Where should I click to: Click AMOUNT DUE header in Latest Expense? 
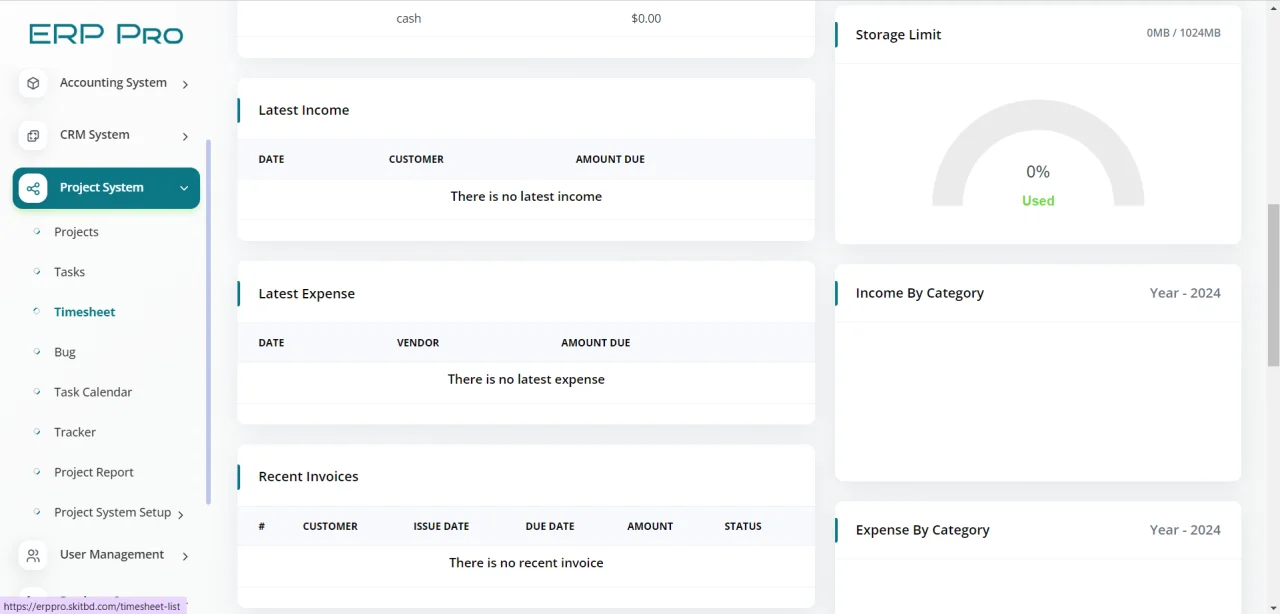(596, 343)
